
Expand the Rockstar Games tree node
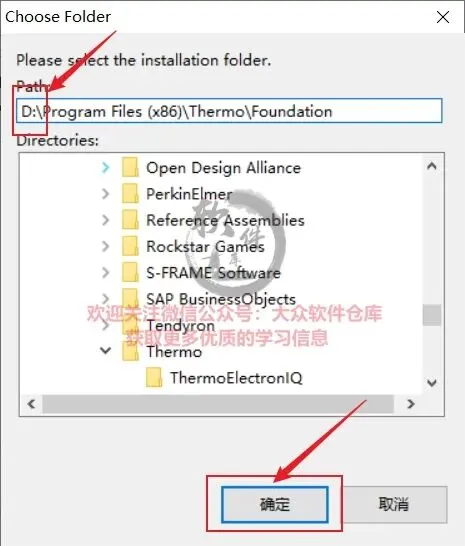point(106,246)
